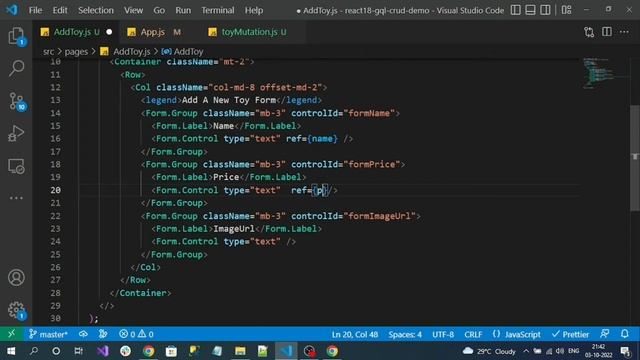Switch to toyMutation.js tab
Screen dimensions: 640x360
coord(253,32)
